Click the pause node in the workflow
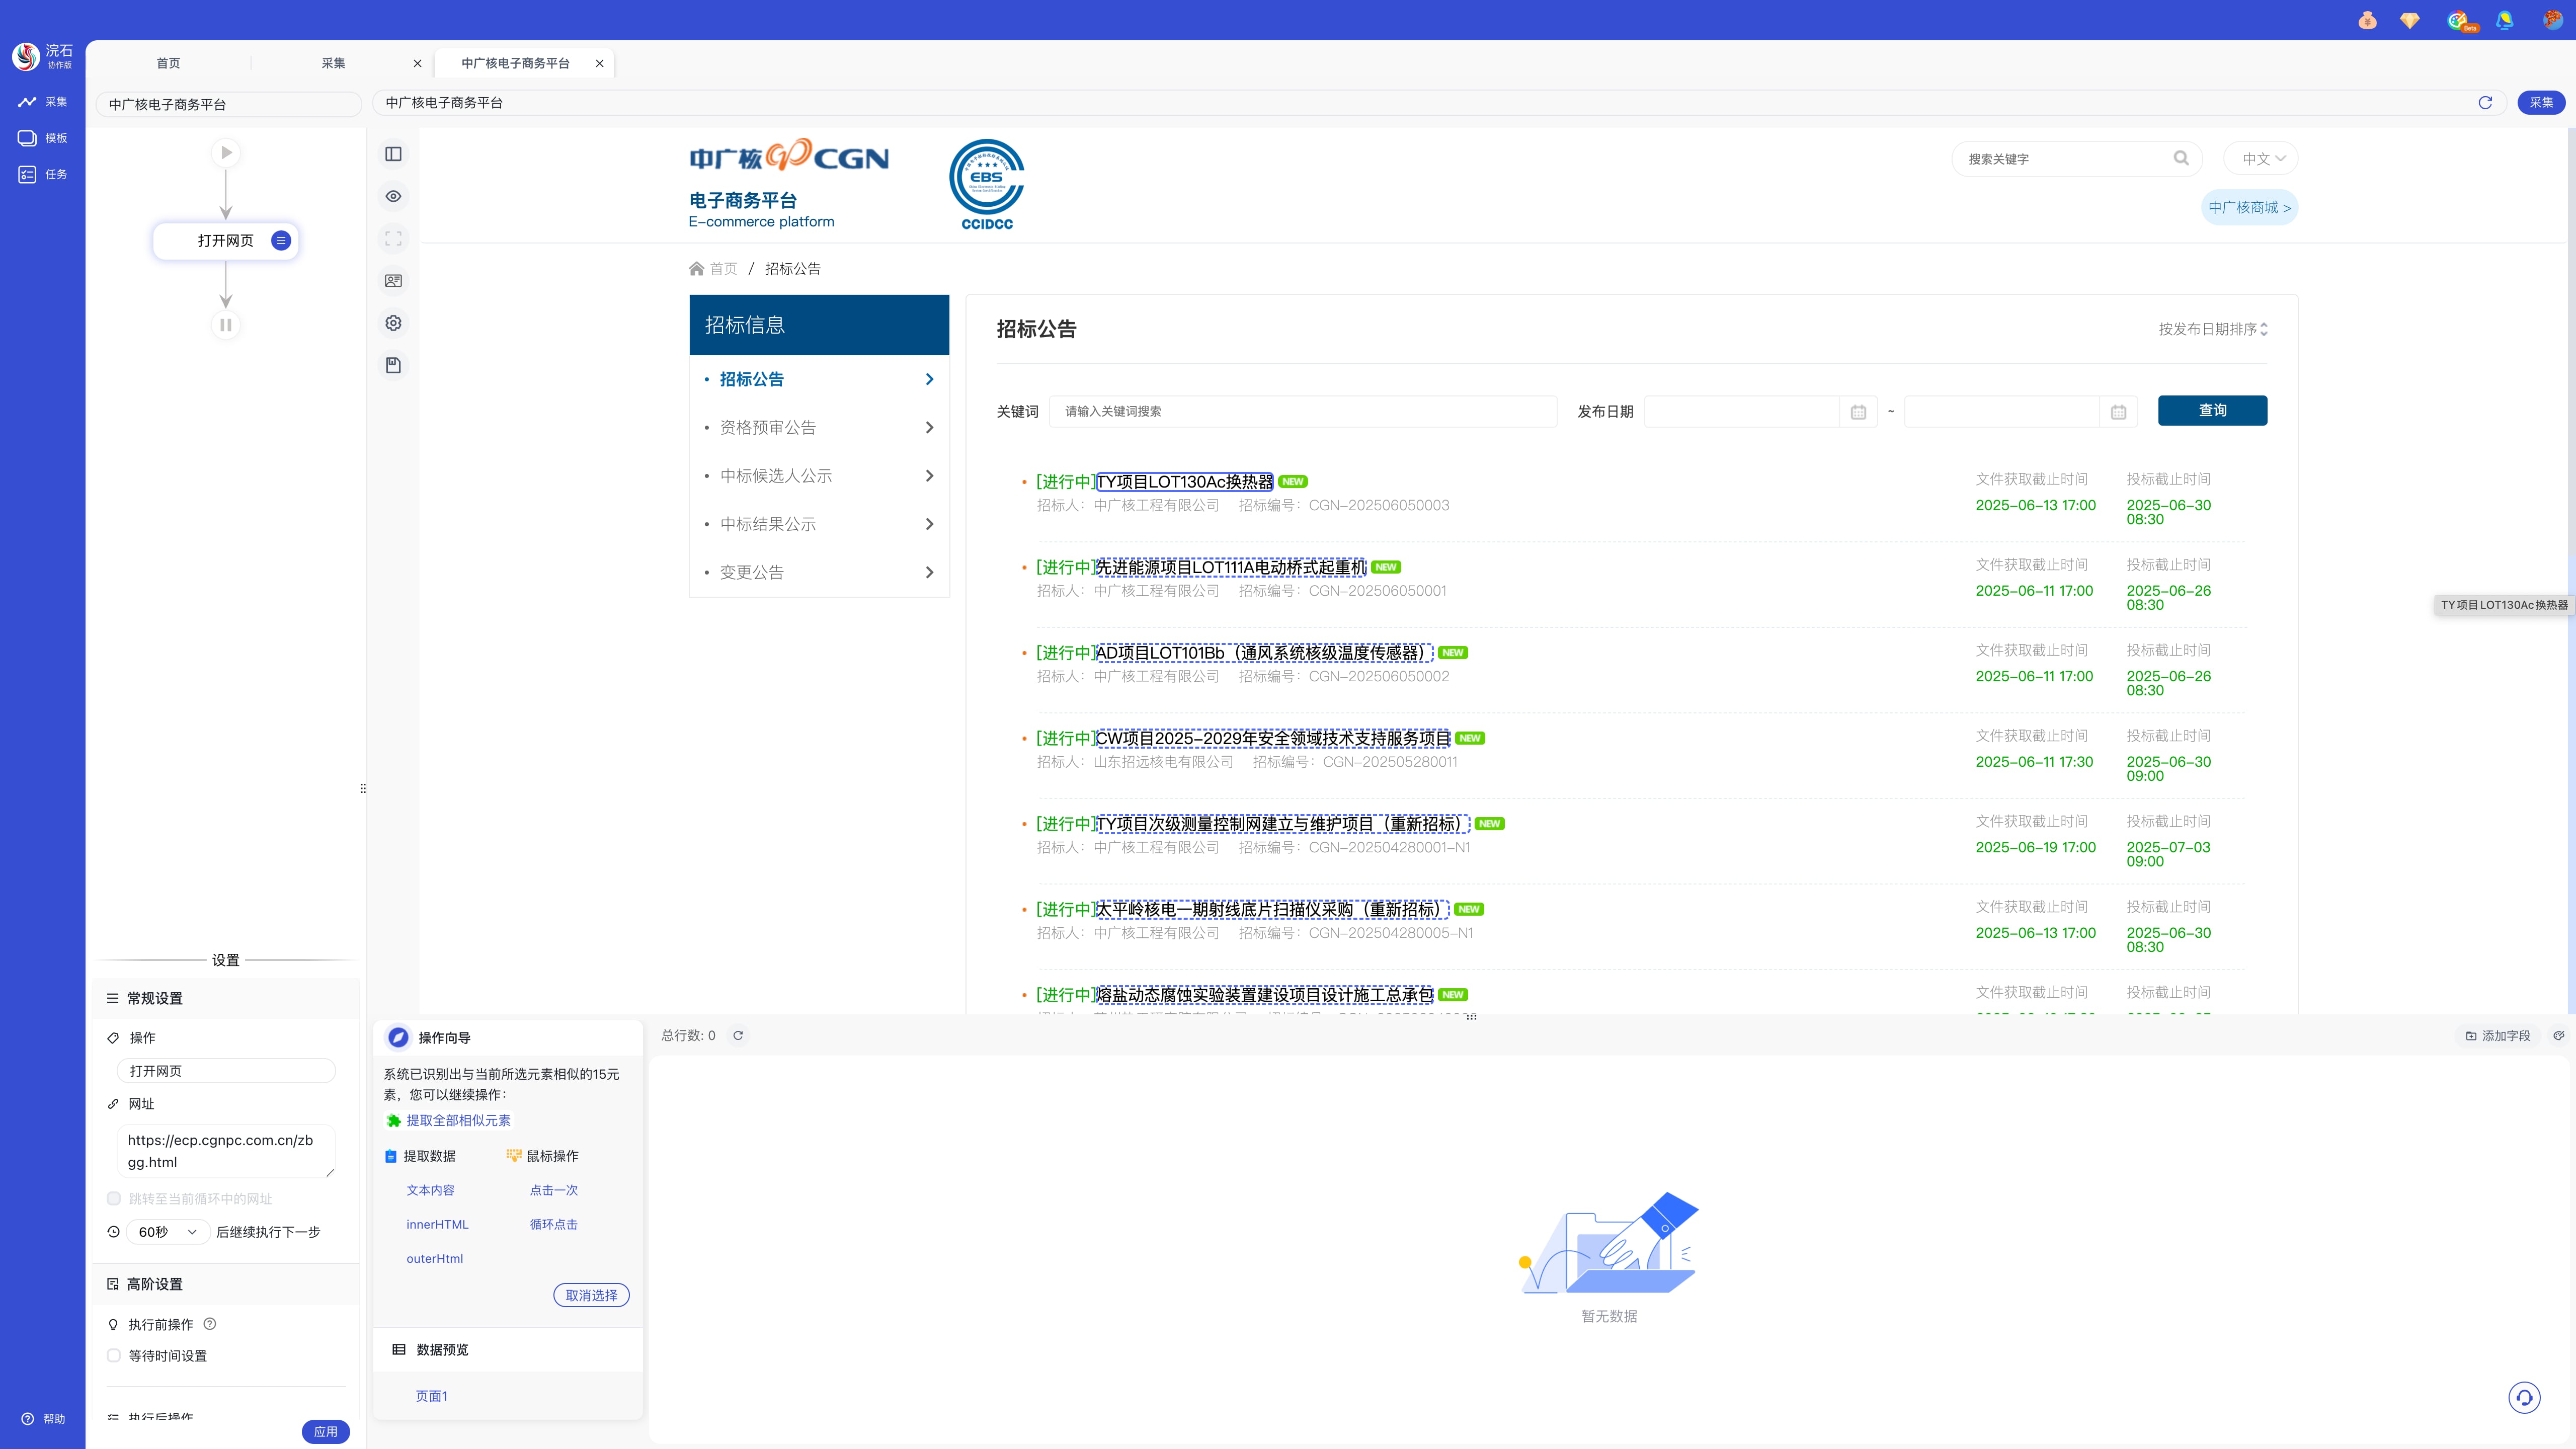 pos(226,325)
